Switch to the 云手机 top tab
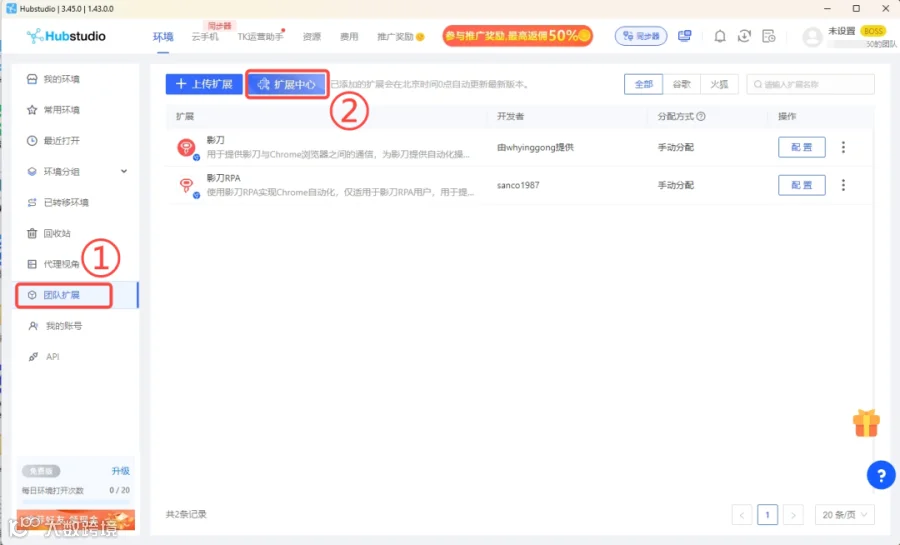 point(205,37)
